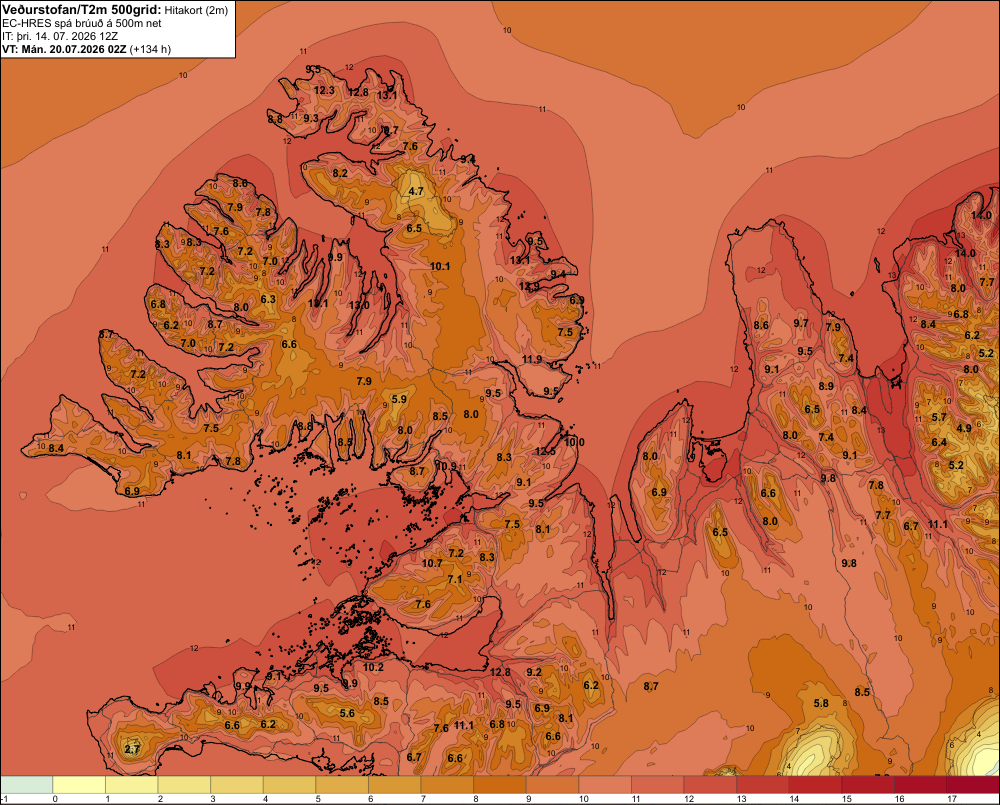Click the '10.0' temperature value on the map
The image size is (1000, 805).
(574, 442)
